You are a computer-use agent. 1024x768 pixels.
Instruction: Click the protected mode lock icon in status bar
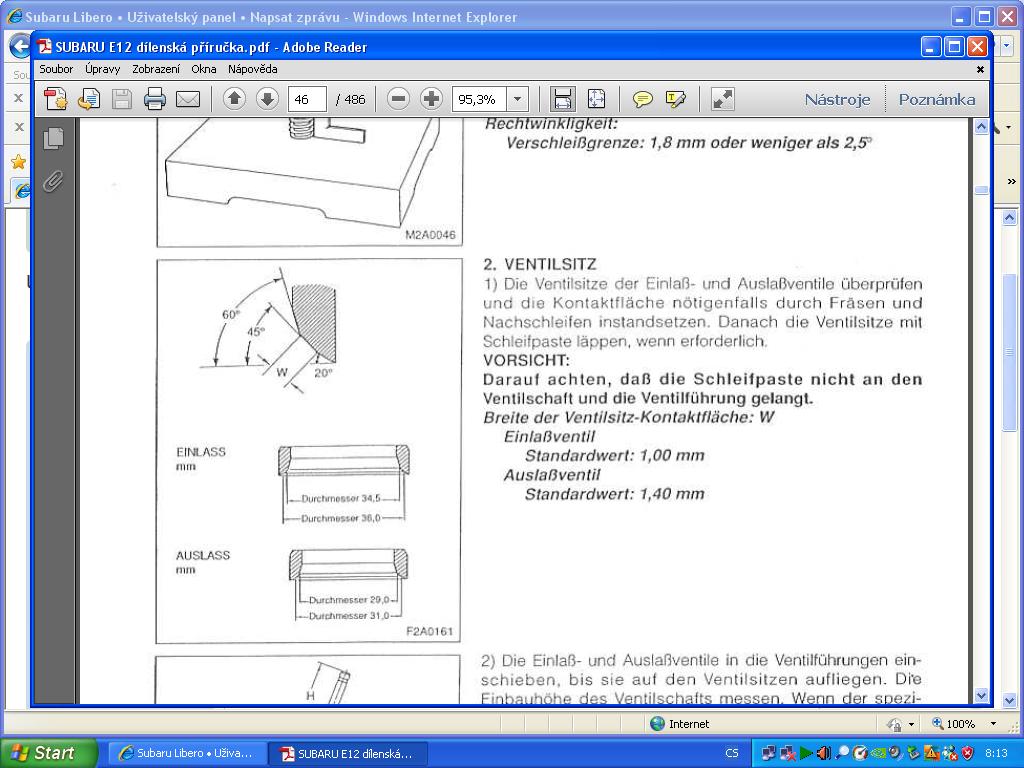[893, 724]
